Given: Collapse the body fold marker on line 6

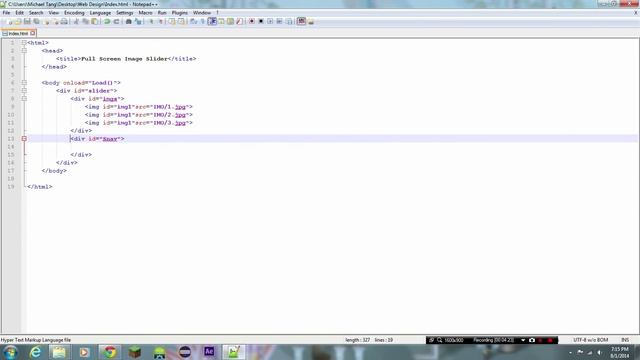Looking at the screenshot, I should point(24,82).
